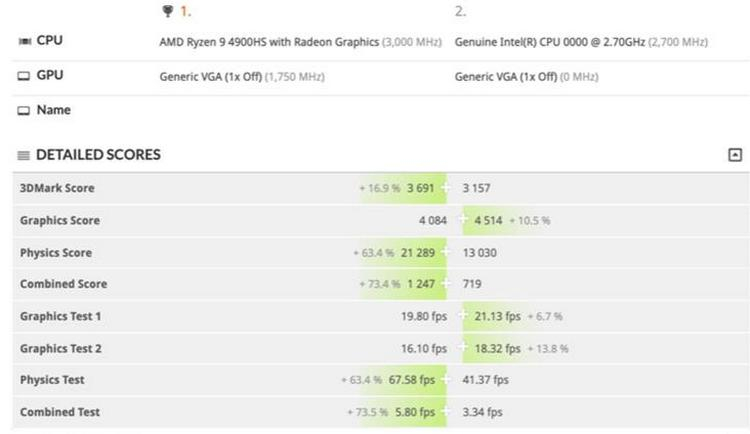This screenshot has height=434, width=750.
Task: Open the Genuine Intel CPU 0000 link
Action: click(550, 42)
